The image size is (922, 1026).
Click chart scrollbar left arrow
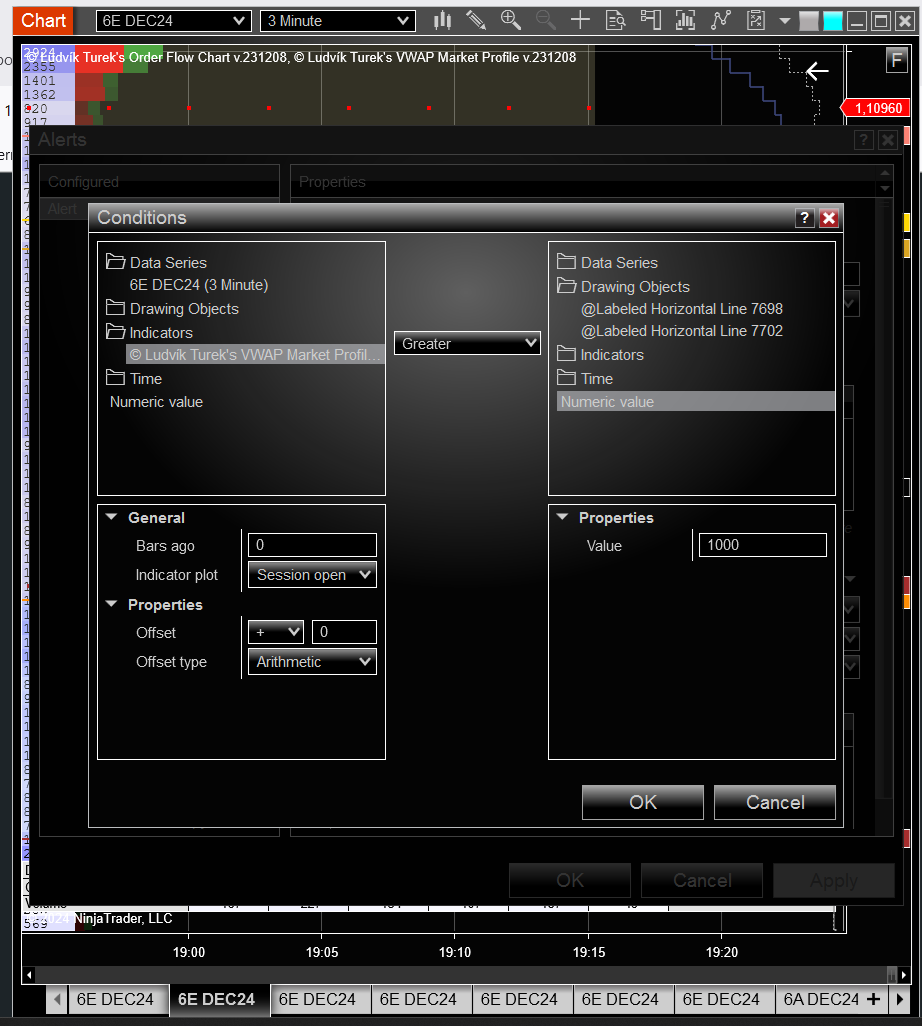(29, 975)
